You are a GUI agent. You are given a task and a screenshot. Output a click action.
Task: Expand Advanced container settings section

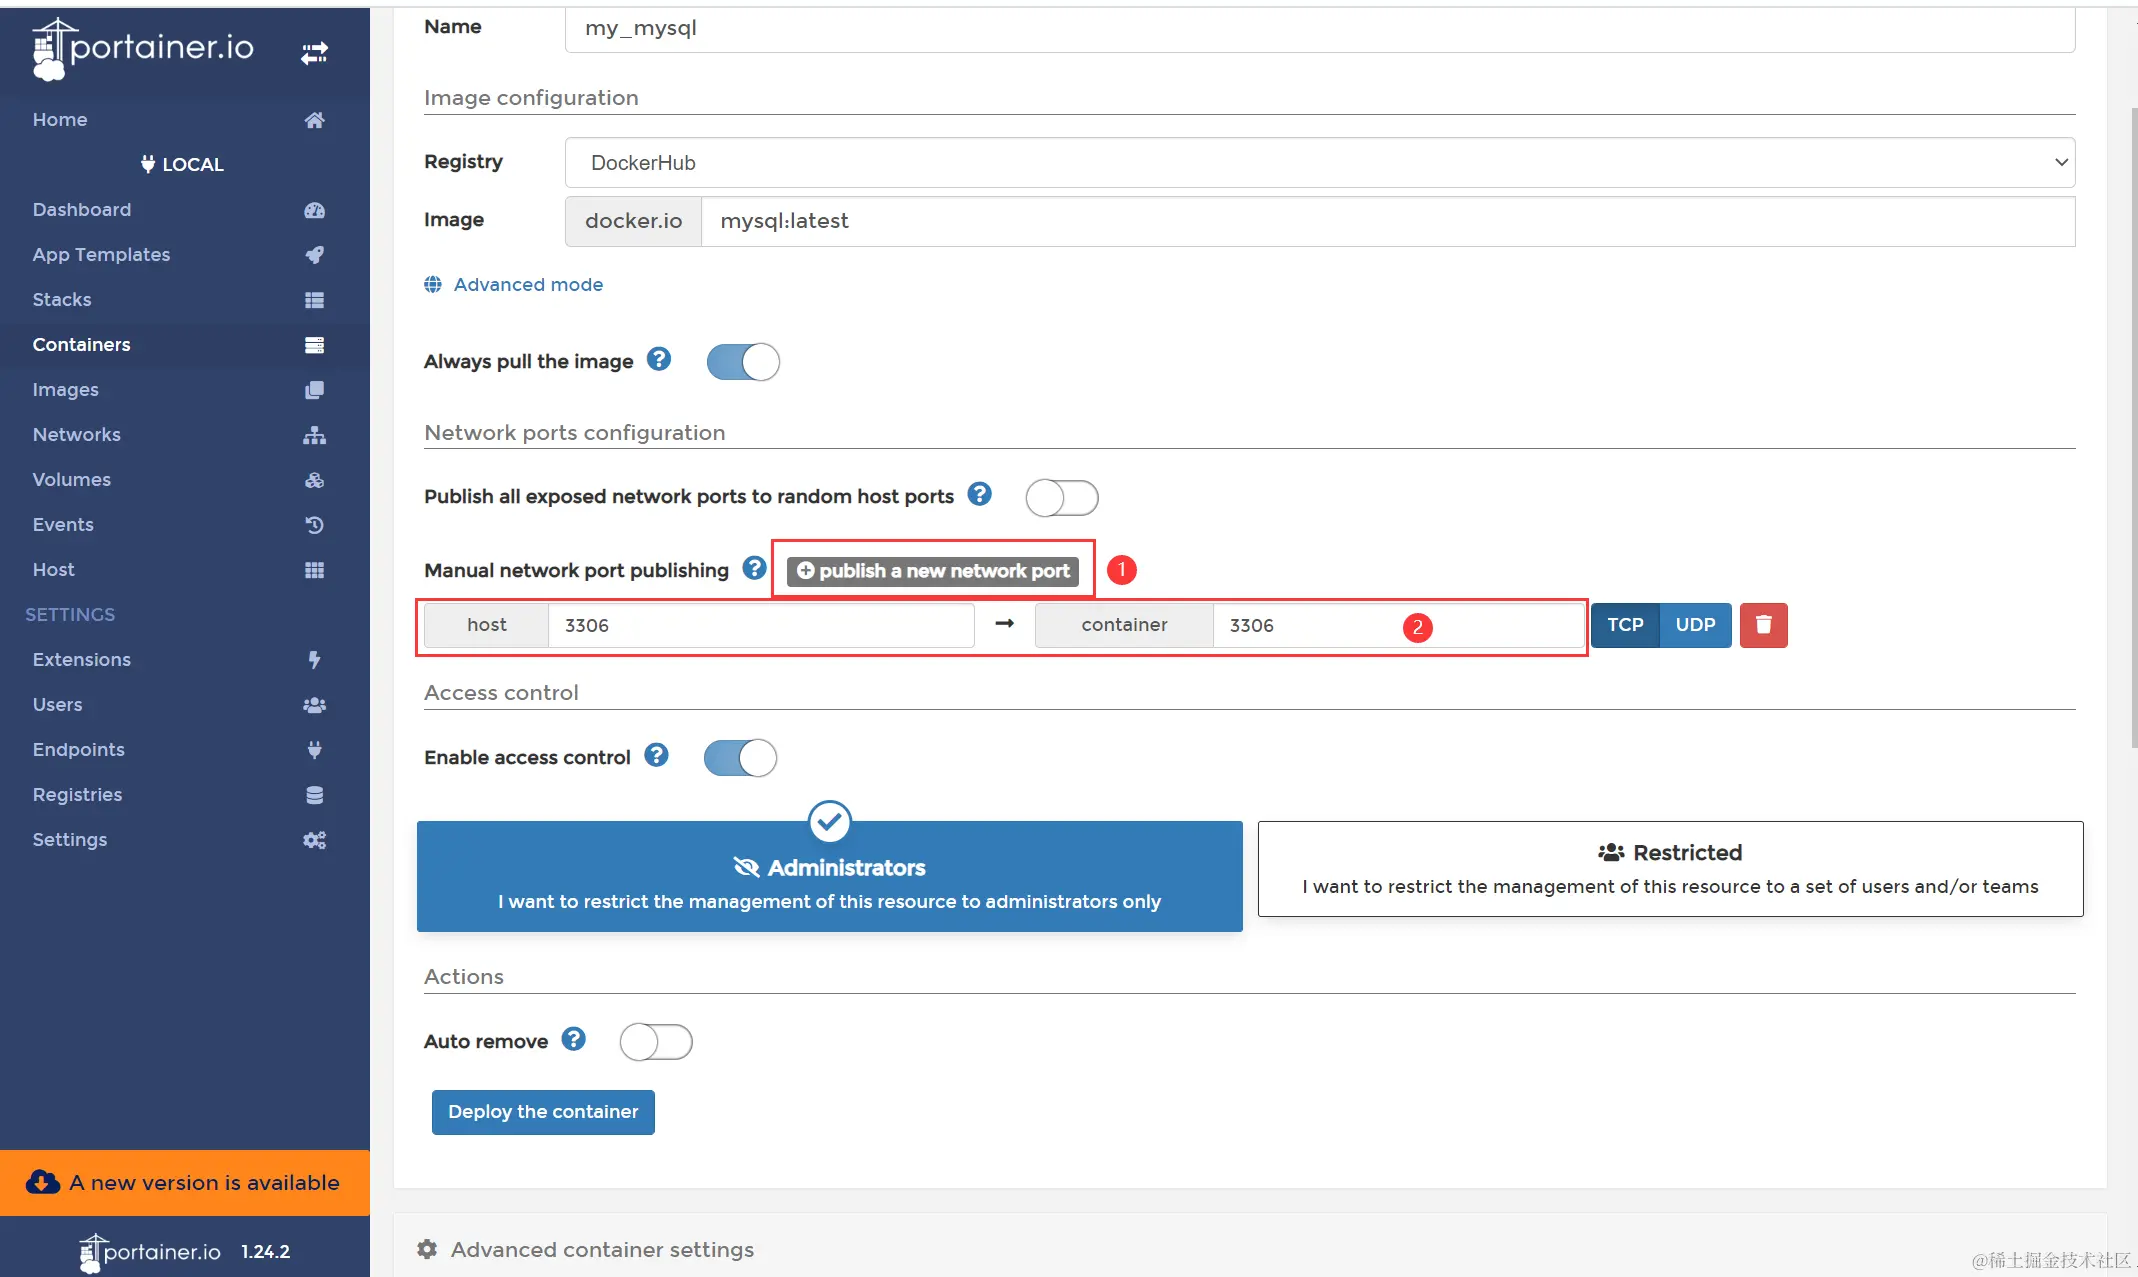click(x=601, y=1249)
